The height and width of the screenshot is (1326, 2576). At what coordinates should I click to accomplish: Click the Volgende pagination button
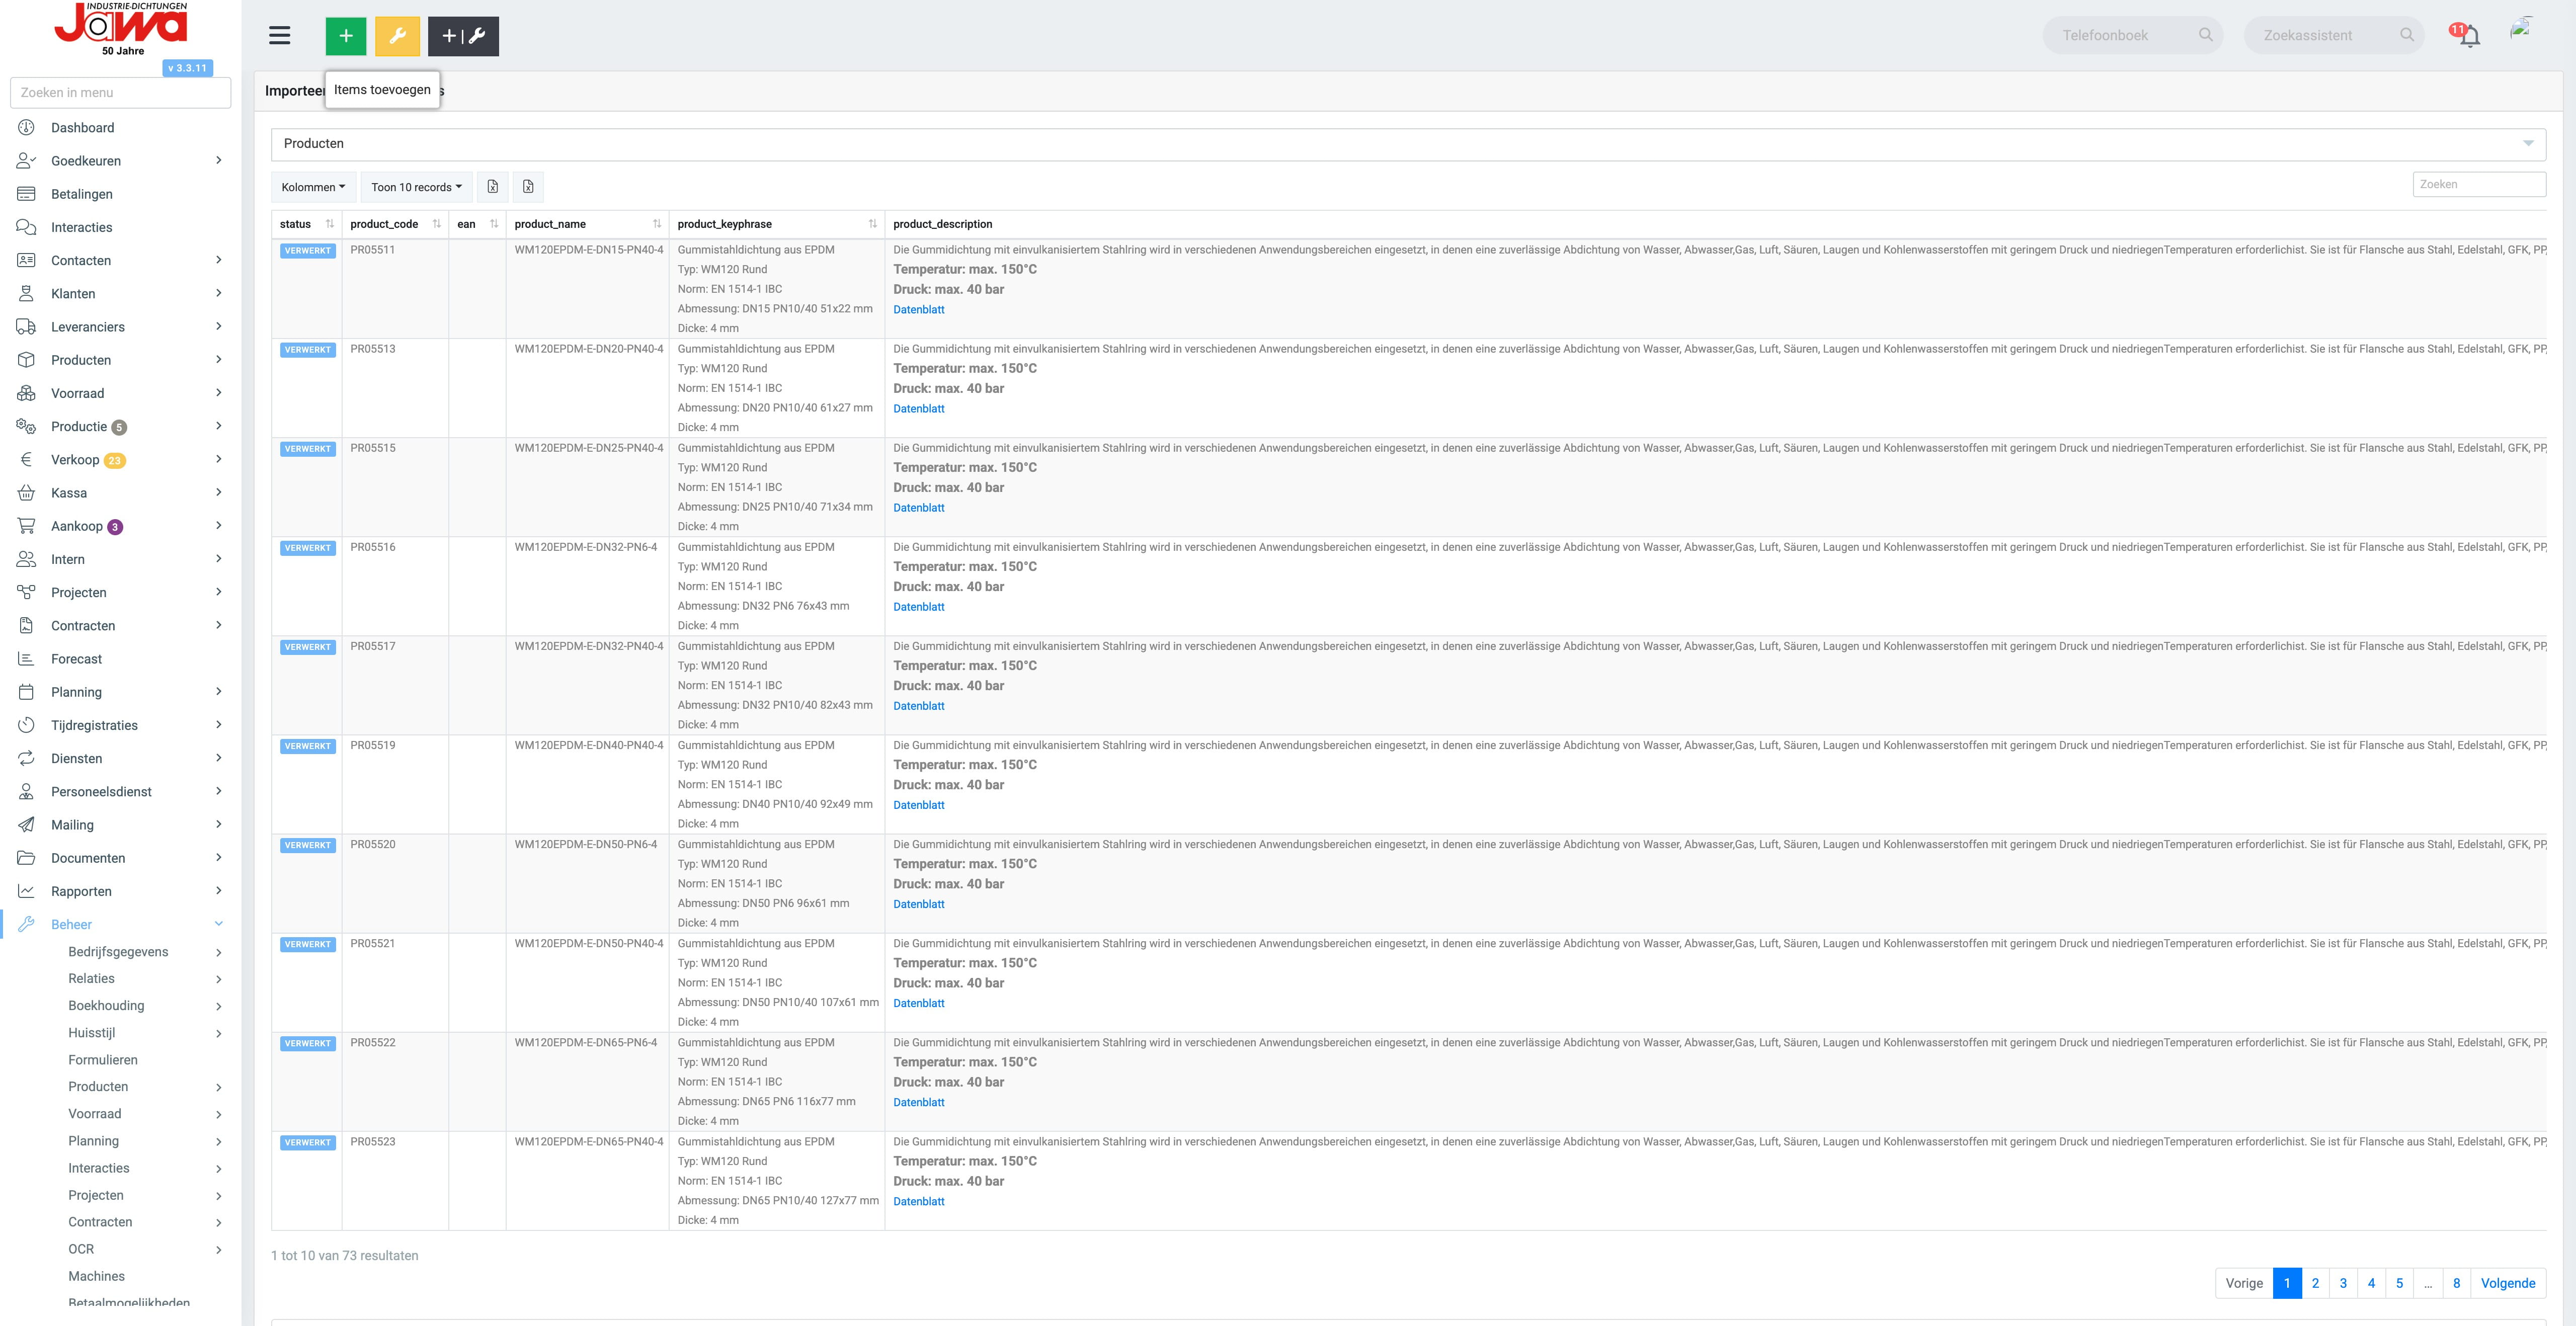(x=2507, y=1283)
